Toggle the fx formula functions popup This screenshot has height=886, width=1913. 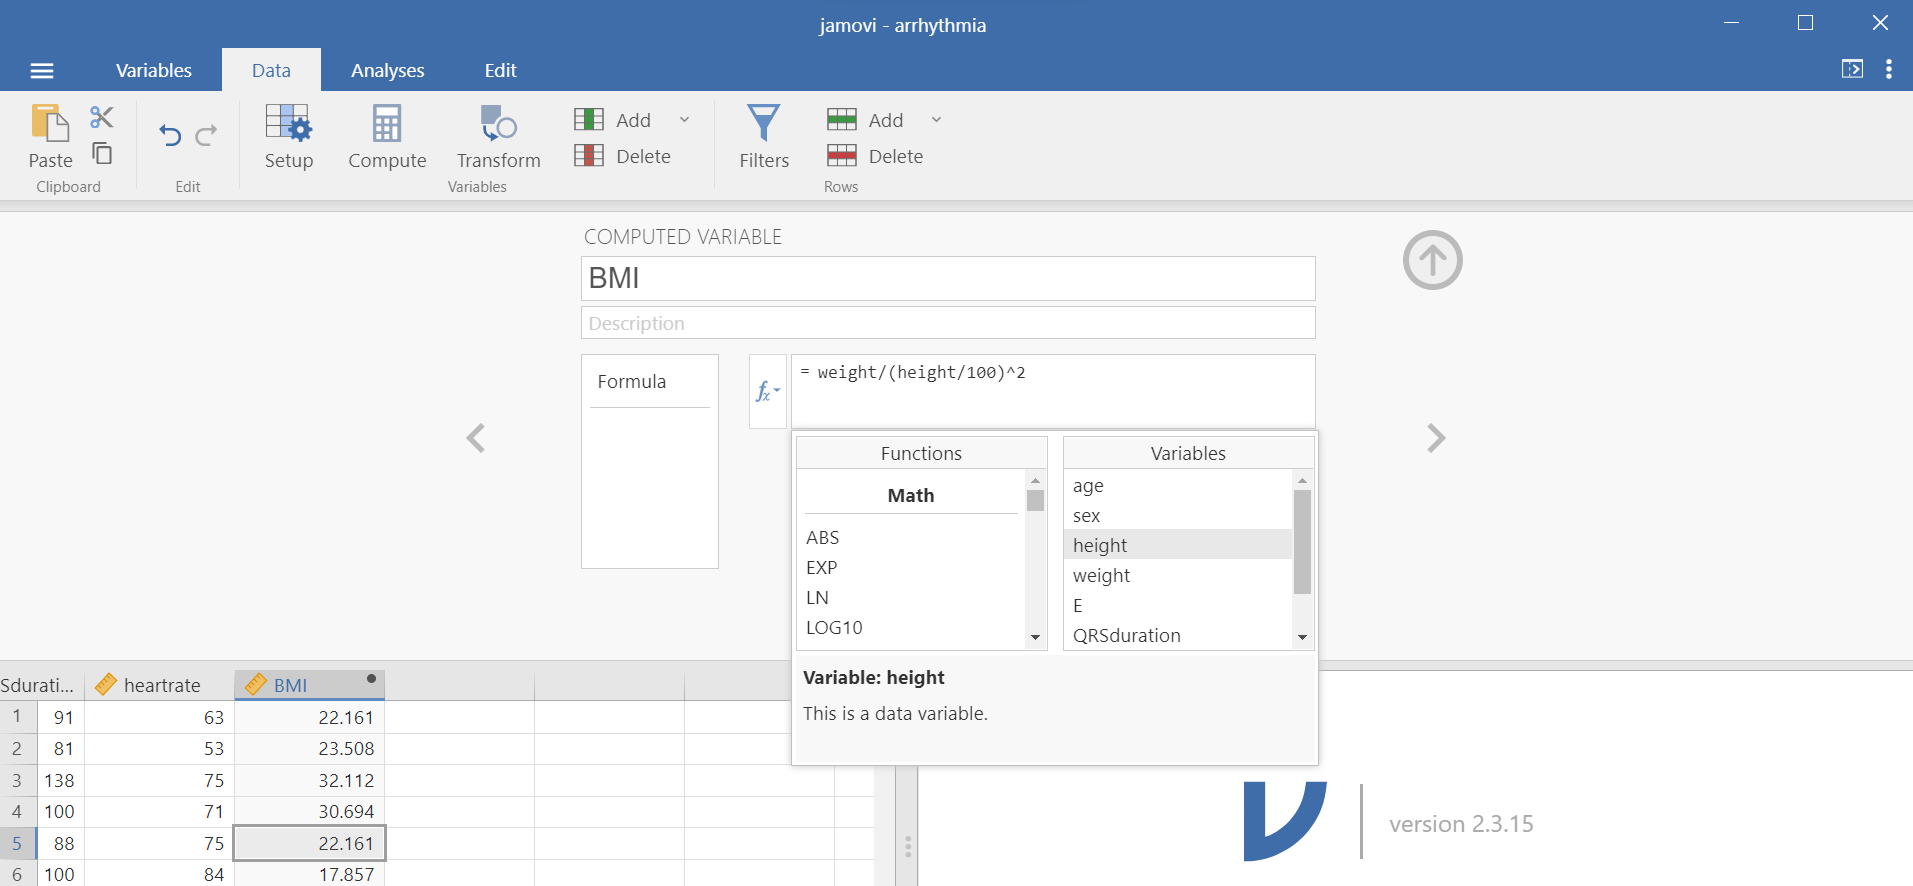[767, 392]
